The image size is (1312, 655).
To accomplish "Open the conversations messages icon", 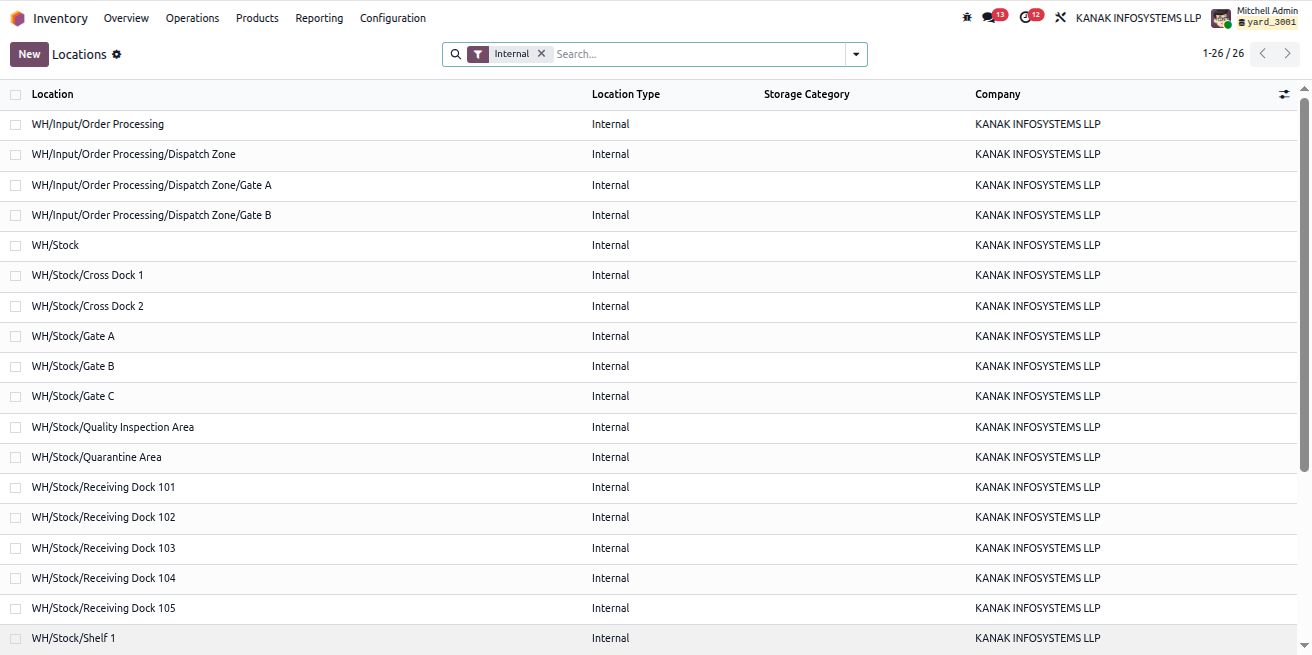I will (989, 18).
